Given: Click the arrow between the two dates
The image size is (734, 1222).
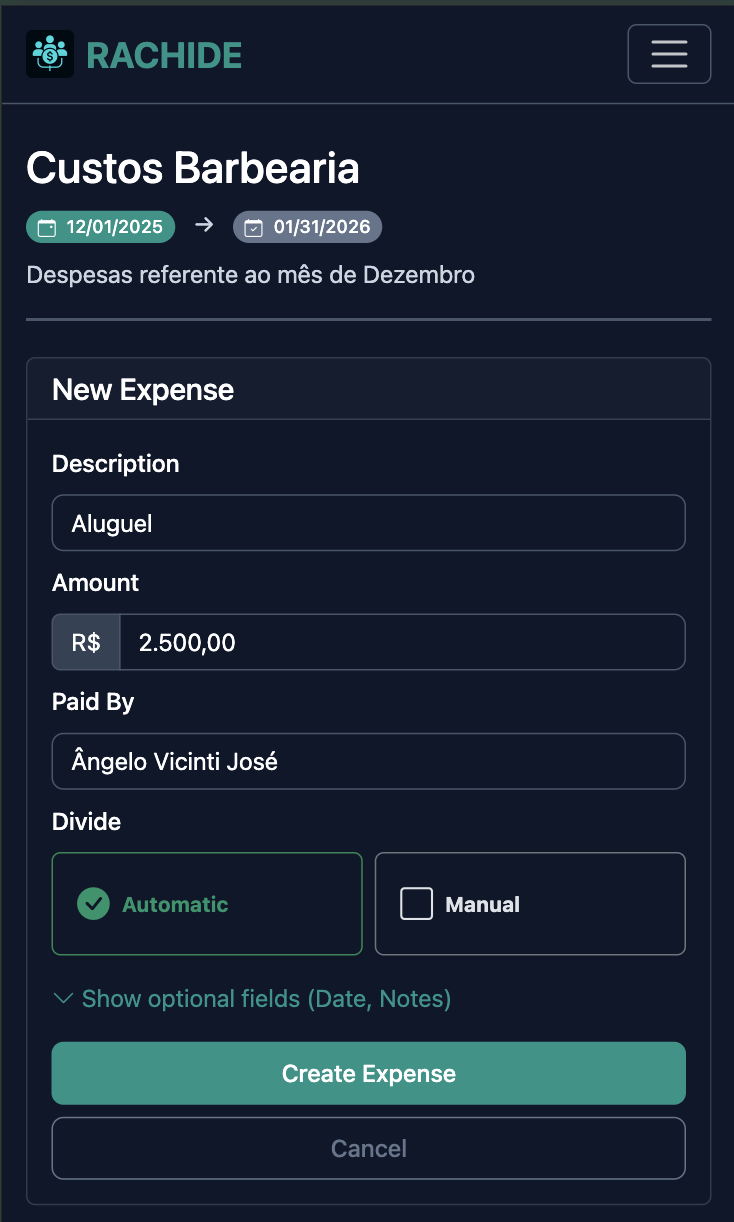Looking at the screenshot, I should [204, 226].
